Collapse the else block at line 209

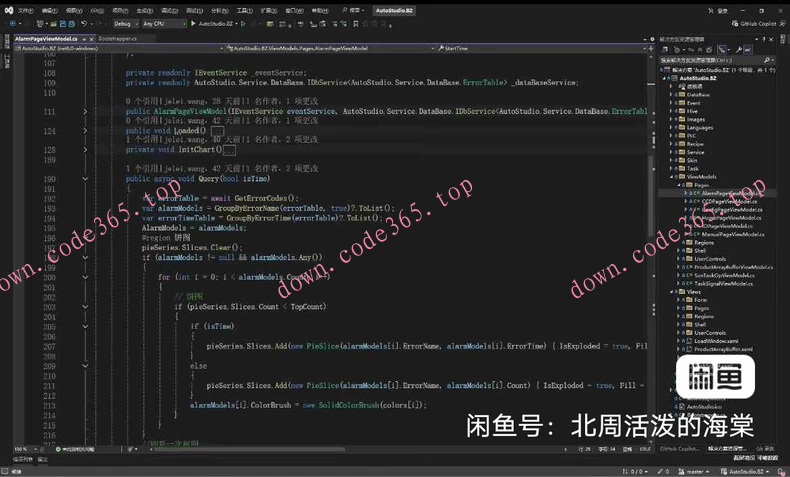click(x=85, y=366)
